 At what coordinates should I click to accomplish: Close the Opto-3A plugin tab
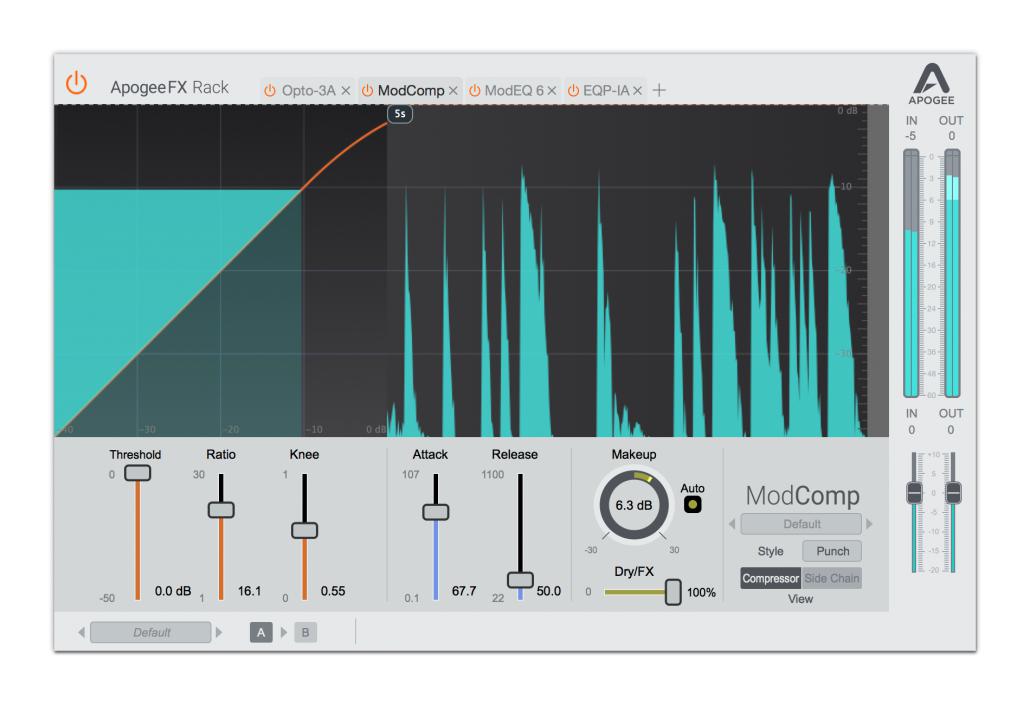346,90
